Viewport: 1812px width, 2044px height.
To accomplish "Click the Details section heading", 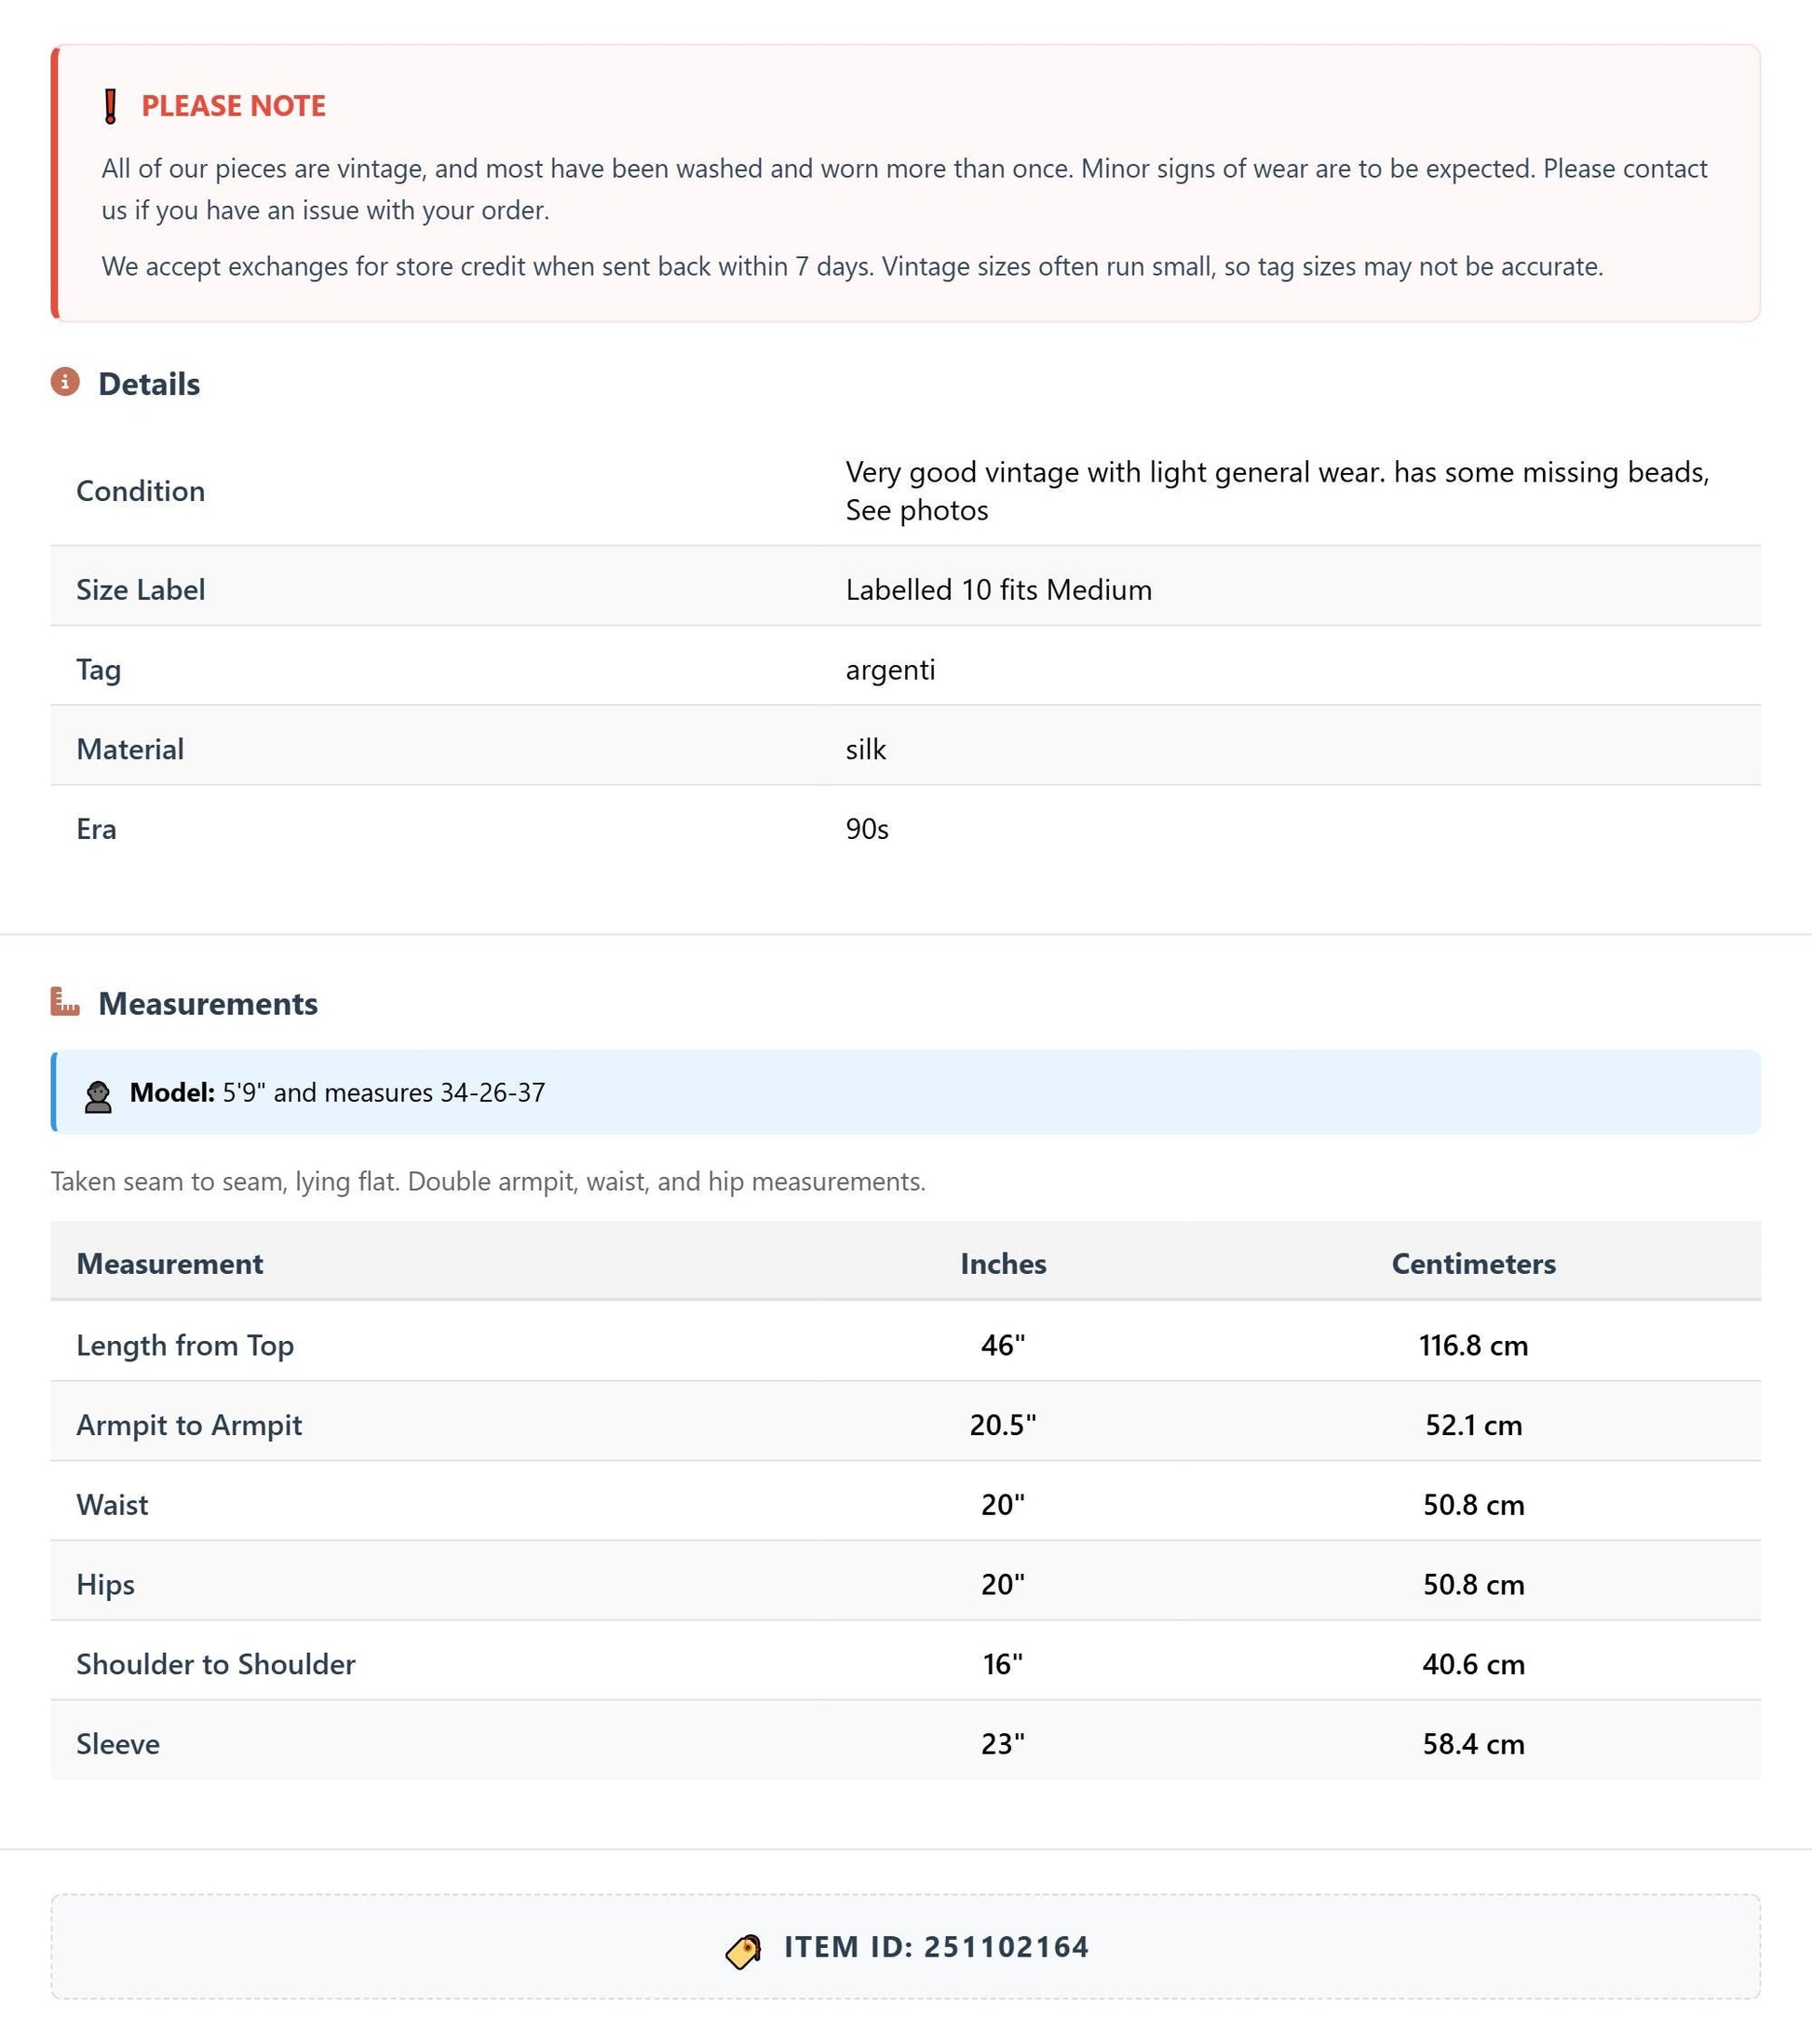I will (149, 384).
